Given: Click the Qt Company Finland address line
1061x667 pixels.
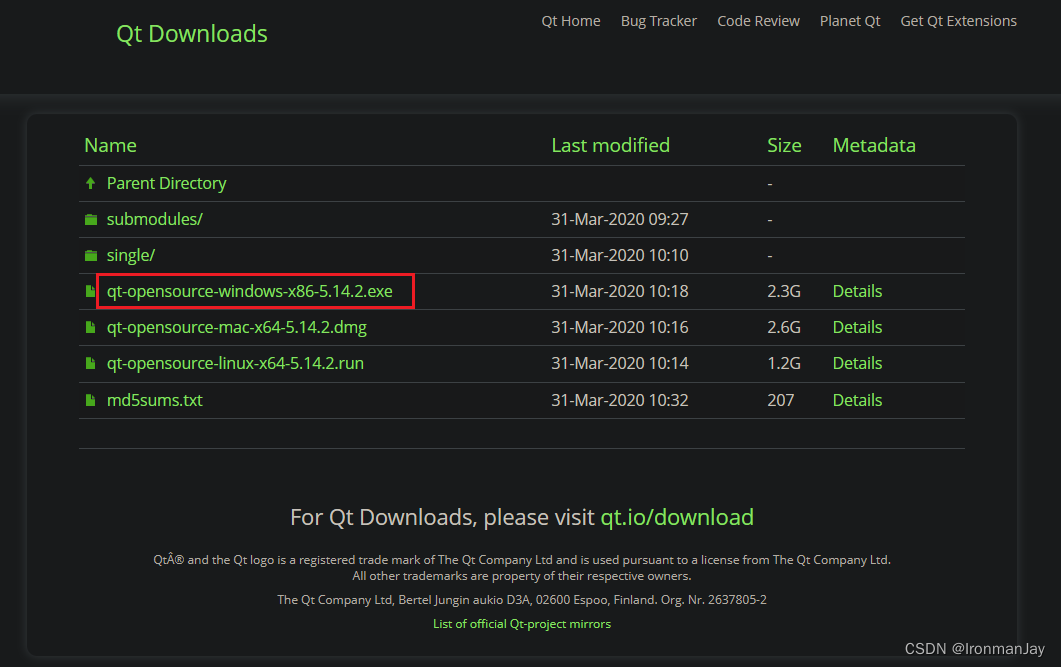Looking at the screenshot, I should coord(522,600).
